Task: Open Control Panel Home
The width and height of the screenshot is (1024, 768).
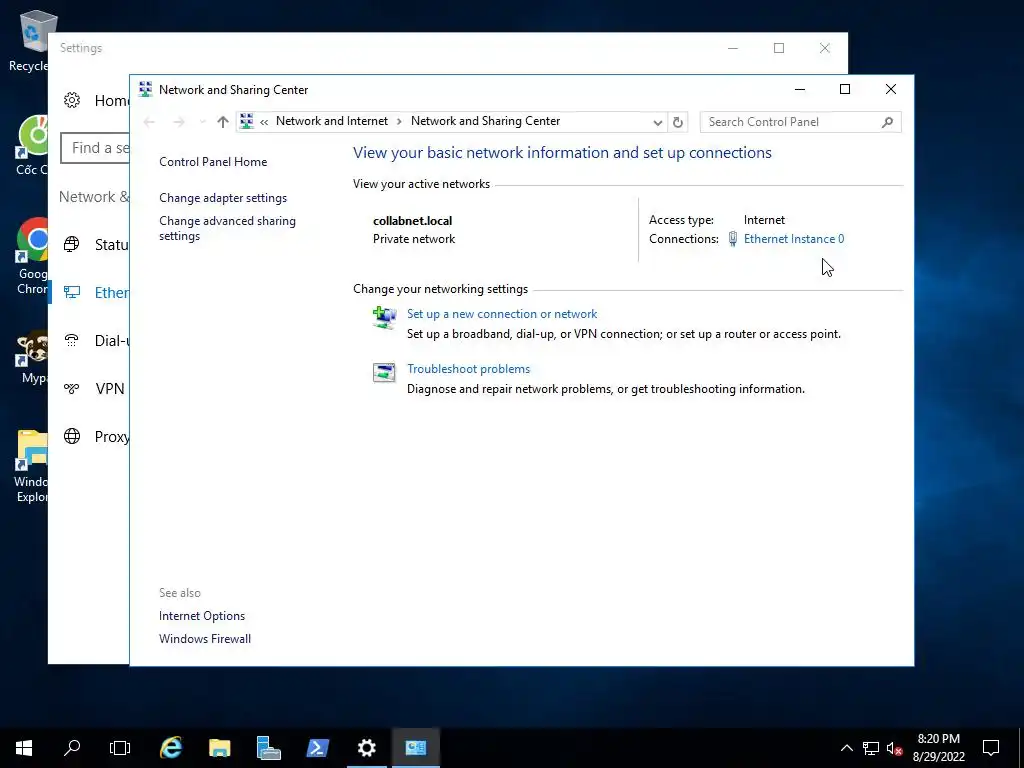Action: click(x=213, y=162)
